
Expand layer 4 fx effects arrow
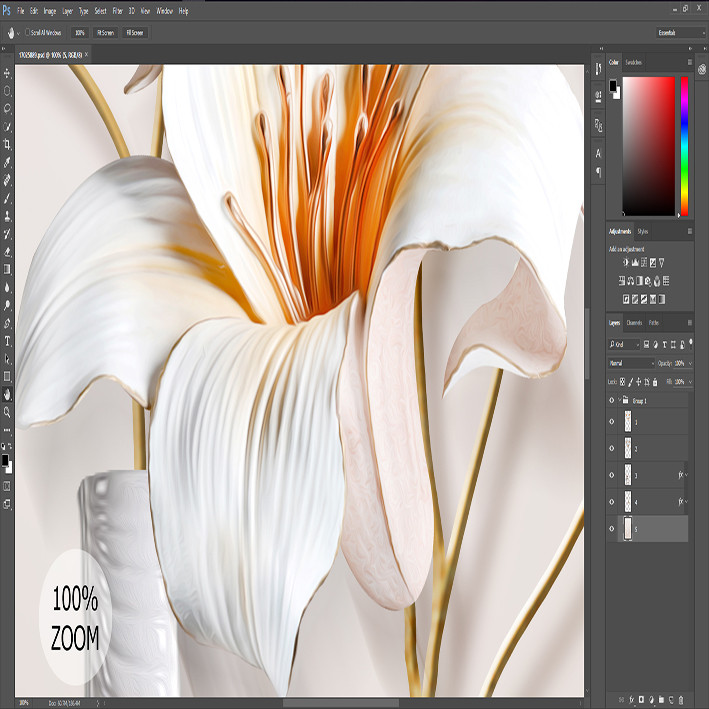(x=686, y=501)
